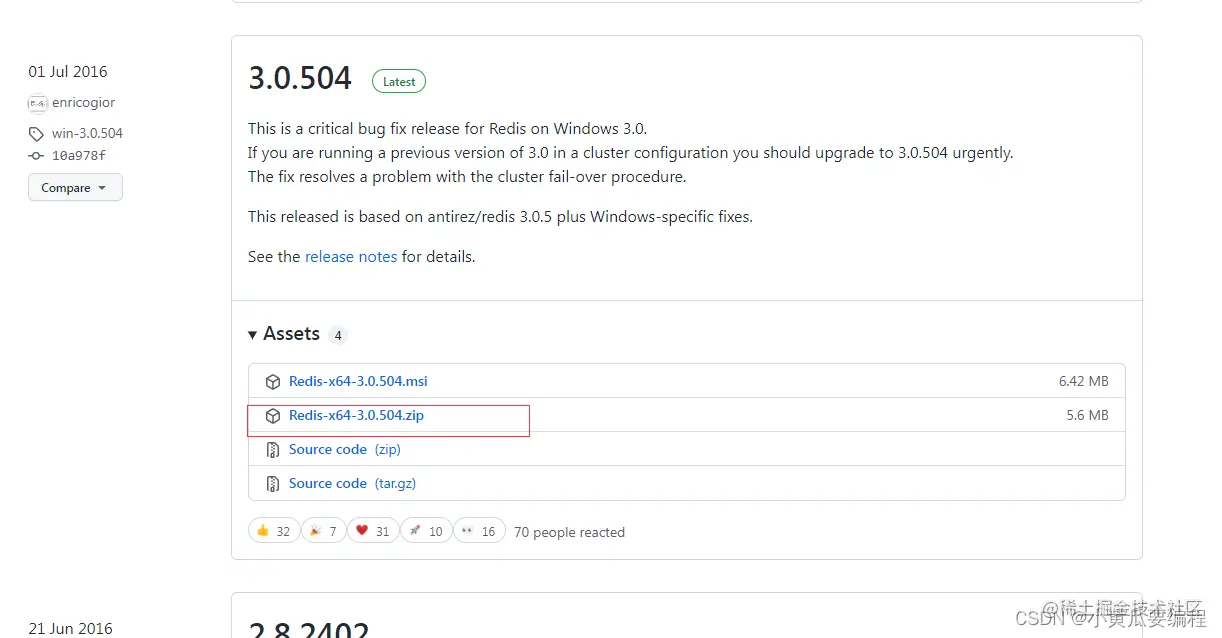Screen dimensions: 1222x638
Task: Download Redis-x64-3.0.504.zip archive
Action: (x=356, y=415)
